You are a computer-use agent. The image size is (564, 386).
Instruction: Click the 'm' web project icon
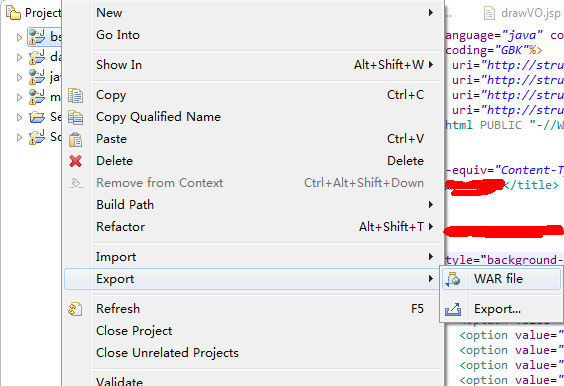coord(37,97)
